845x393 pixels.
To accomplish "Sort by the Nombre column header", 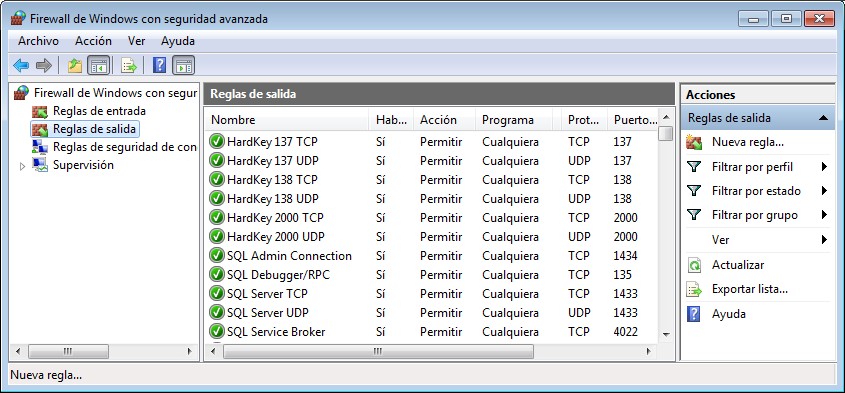I will 287,120.
